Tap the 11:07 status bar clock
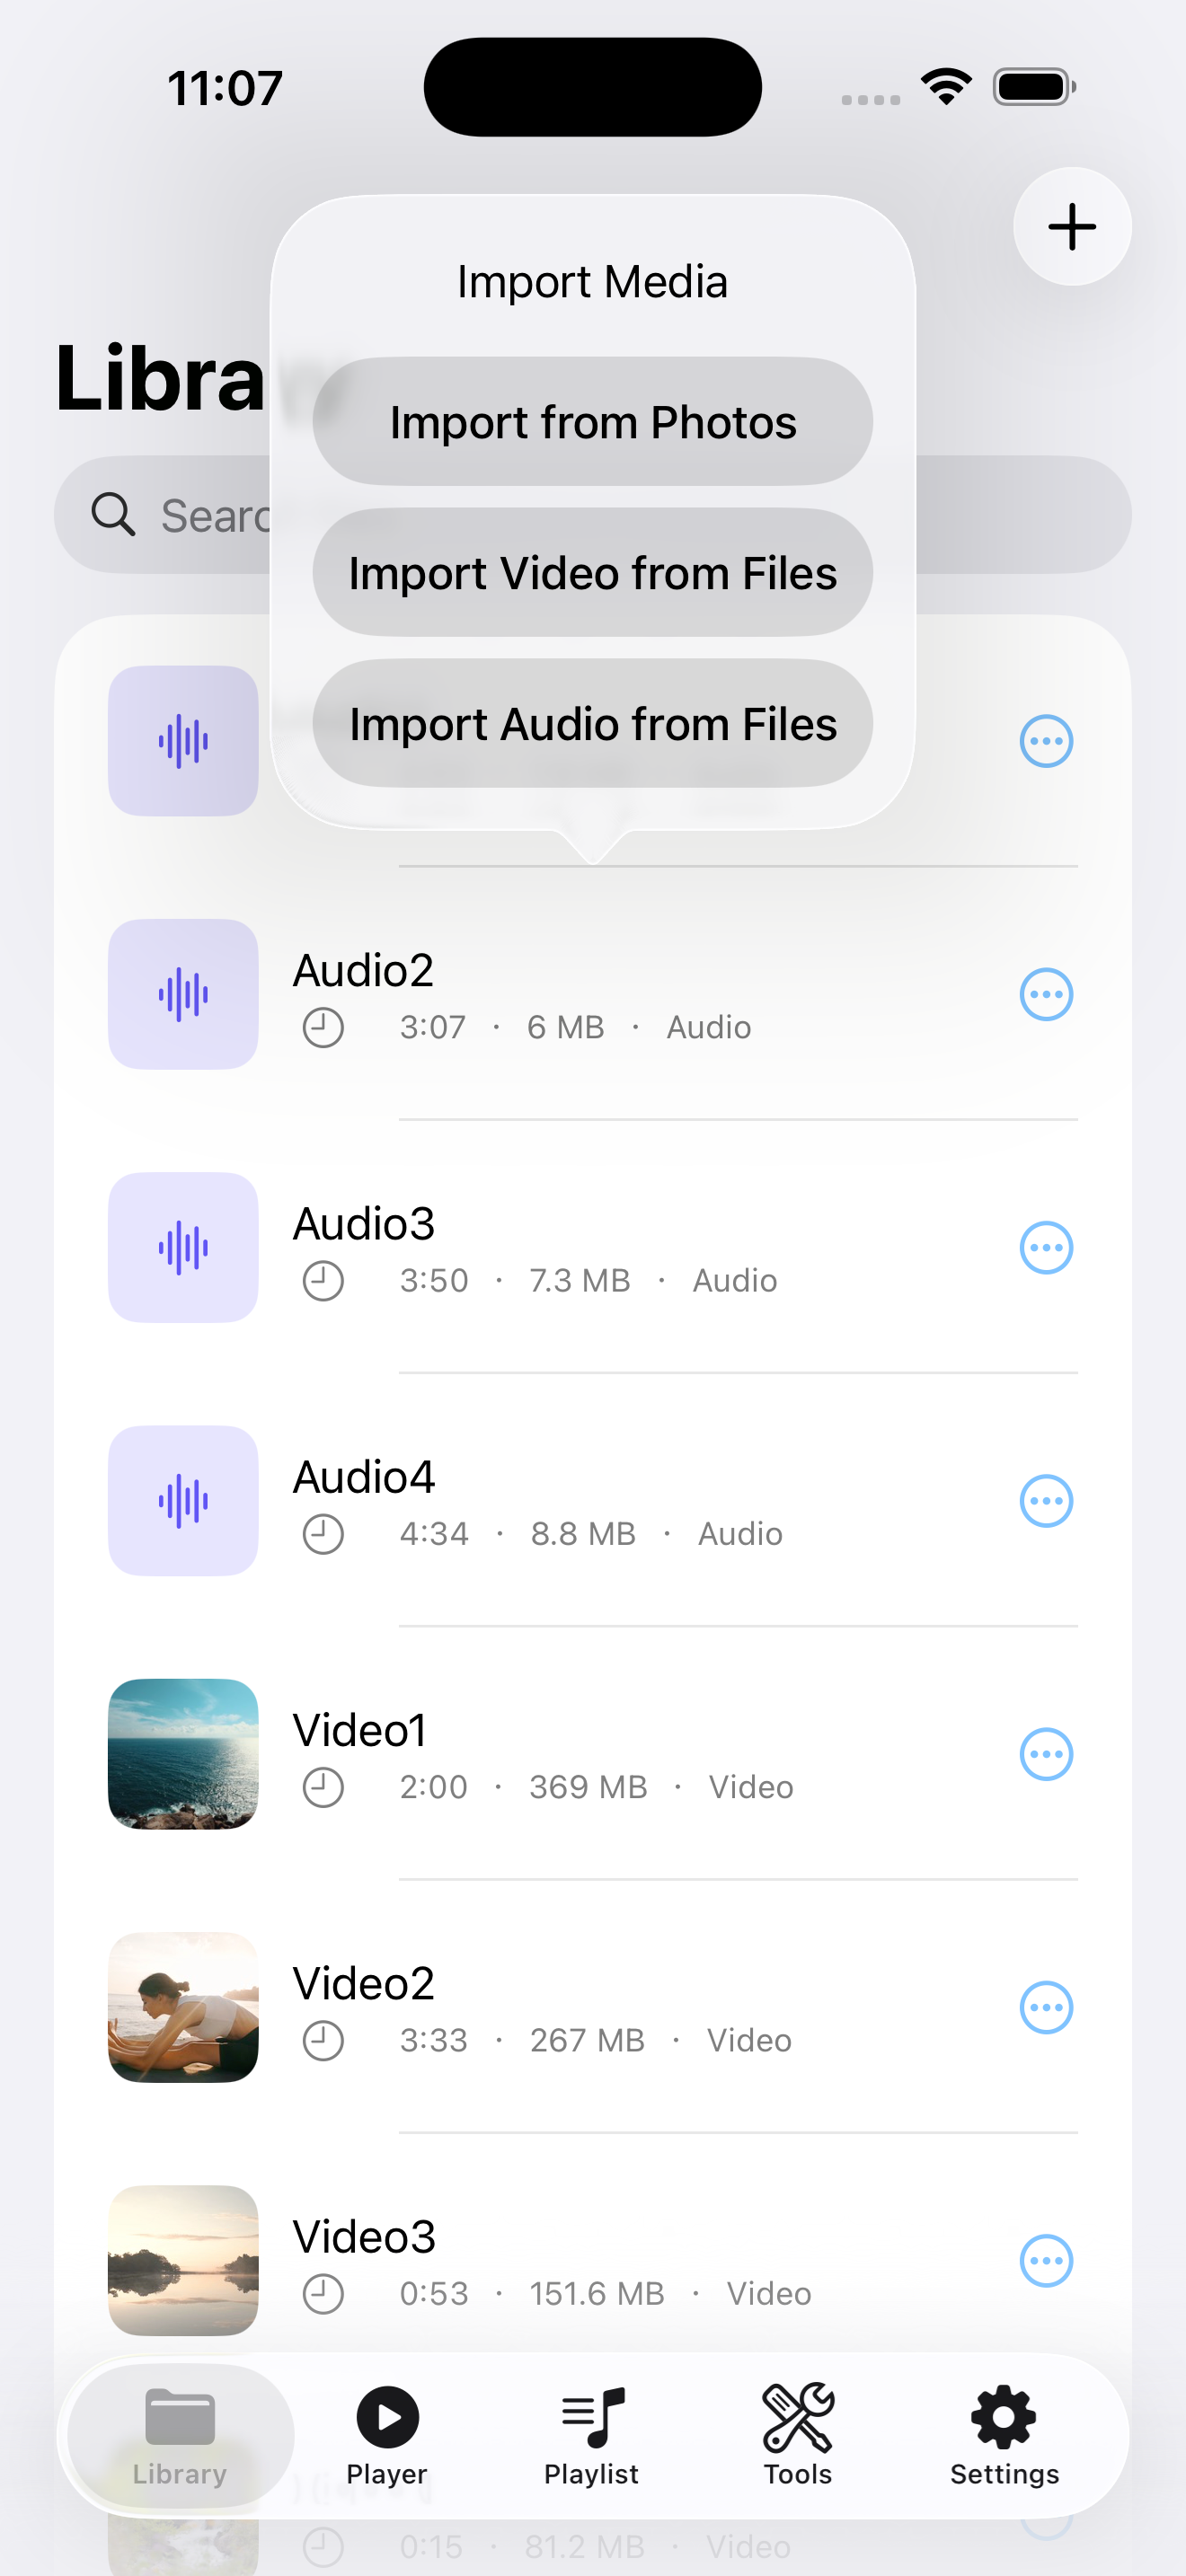This screenshot has width=1186, height=2576. [x=225, y=88]
